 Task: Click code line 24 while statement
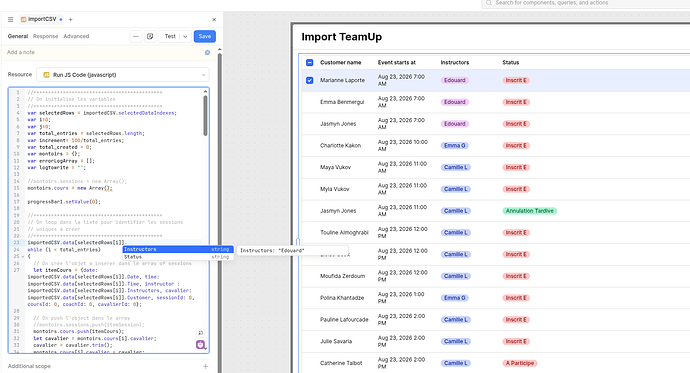click(x=64, y=250)
